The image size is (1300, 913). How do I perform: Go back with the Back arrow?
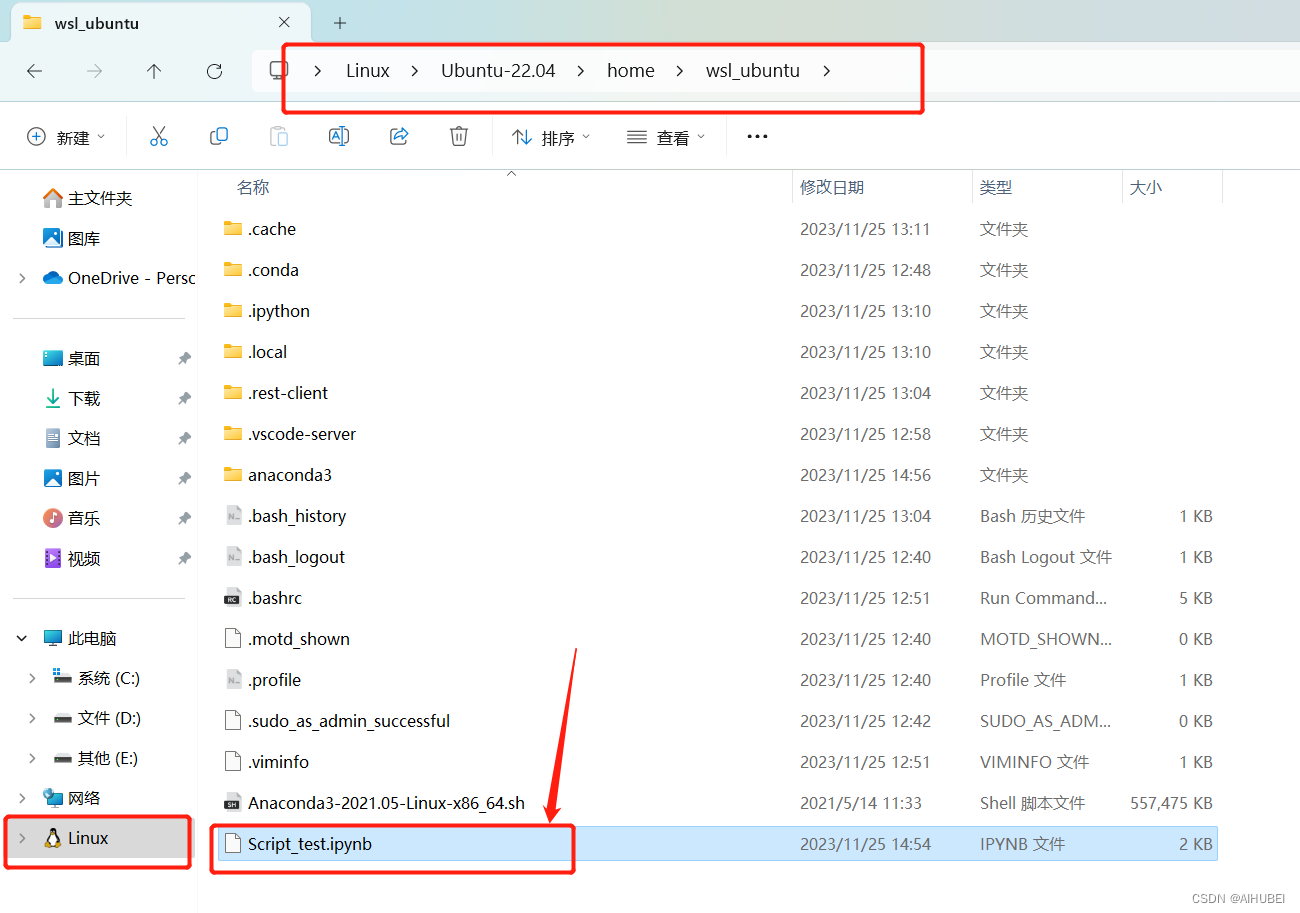pos(34,71)
